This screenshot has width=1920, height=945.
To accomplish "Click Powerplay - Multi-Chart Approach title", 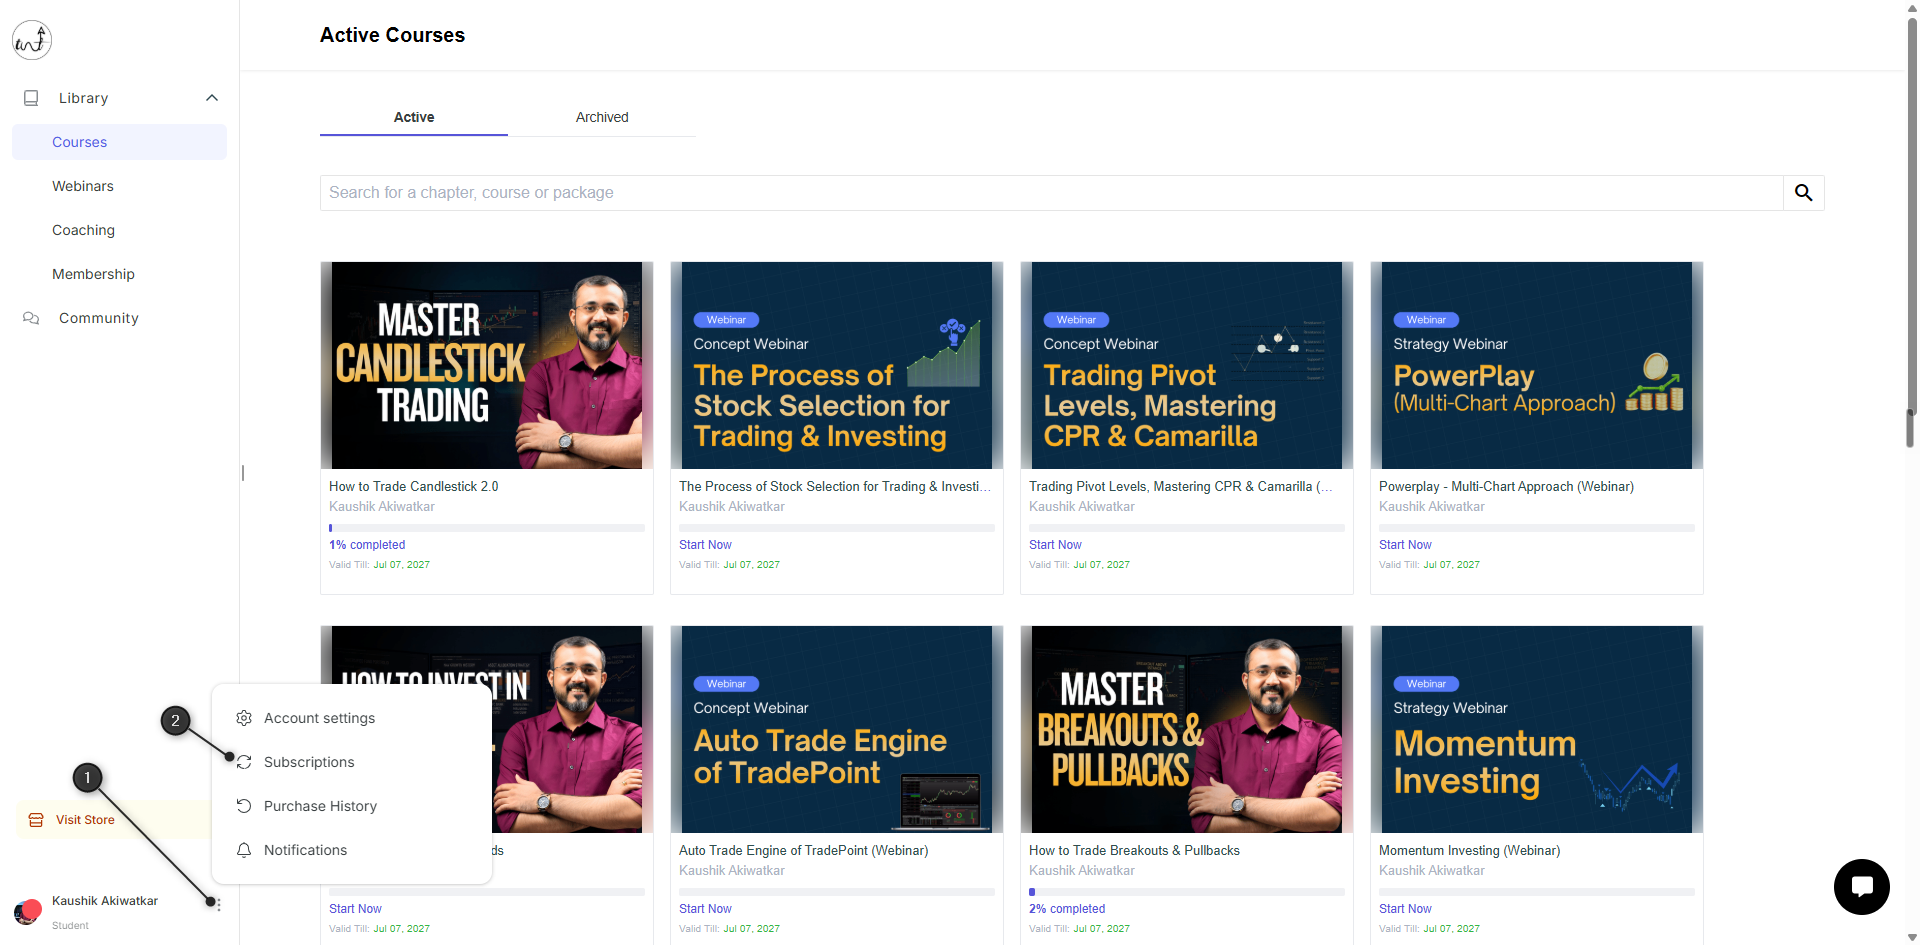I will 1506,487.
